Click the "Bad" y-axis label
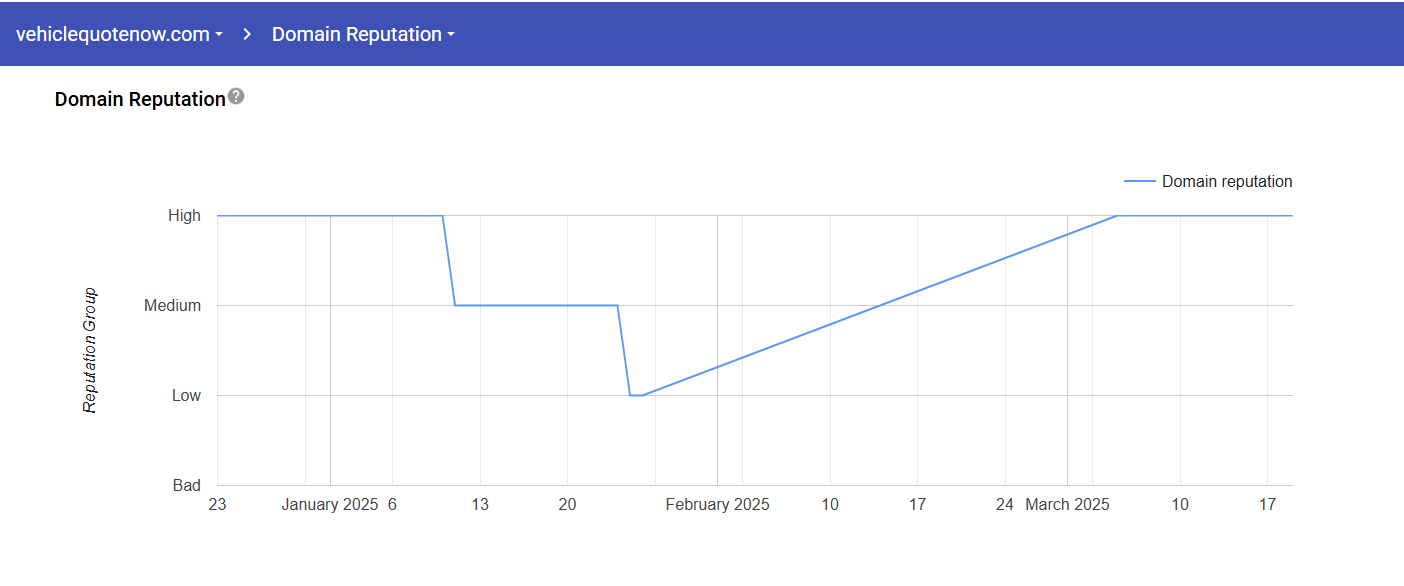This screenshot has width=1404, height=586. [187, 486]
